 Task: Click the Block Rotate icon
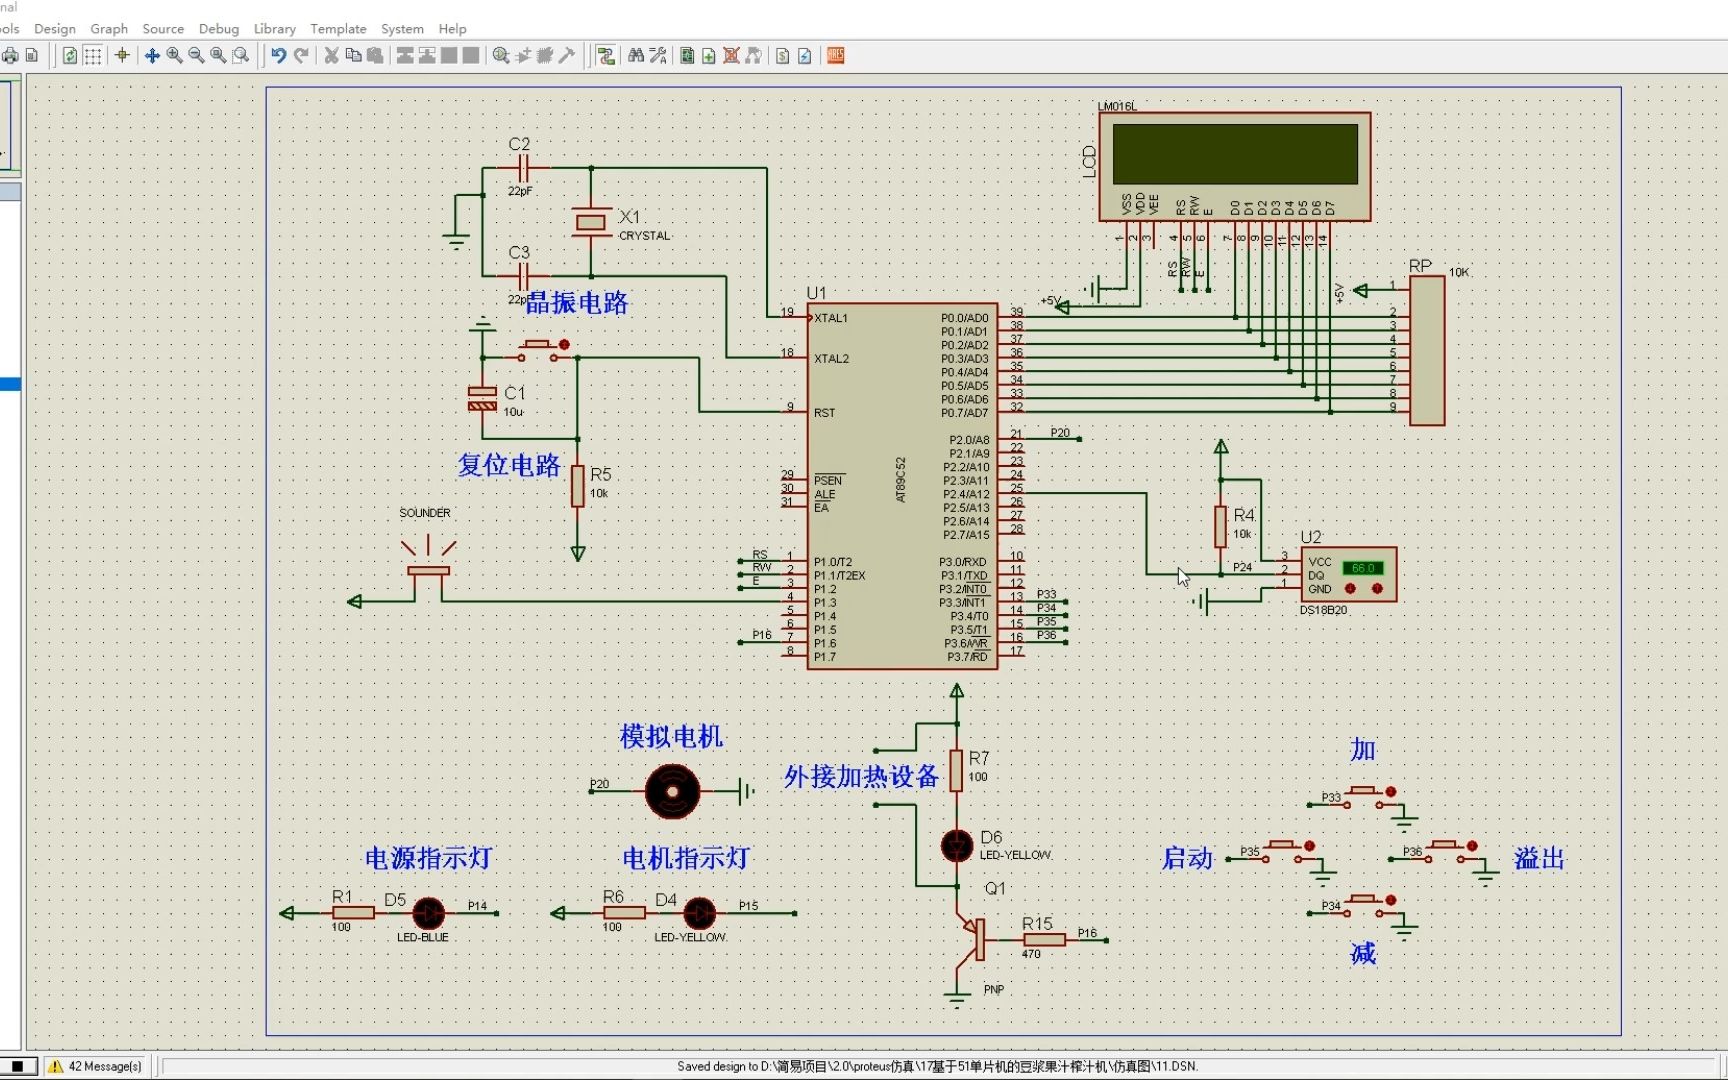coord(449,56)
